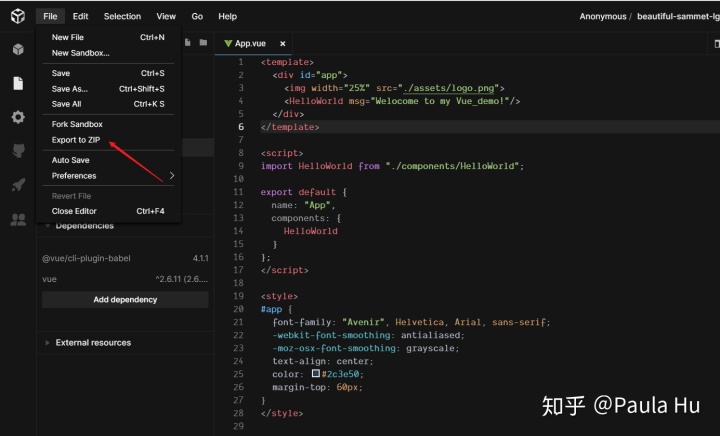
Task: Close the App.vue tab
Action: [x=283, y=44]
